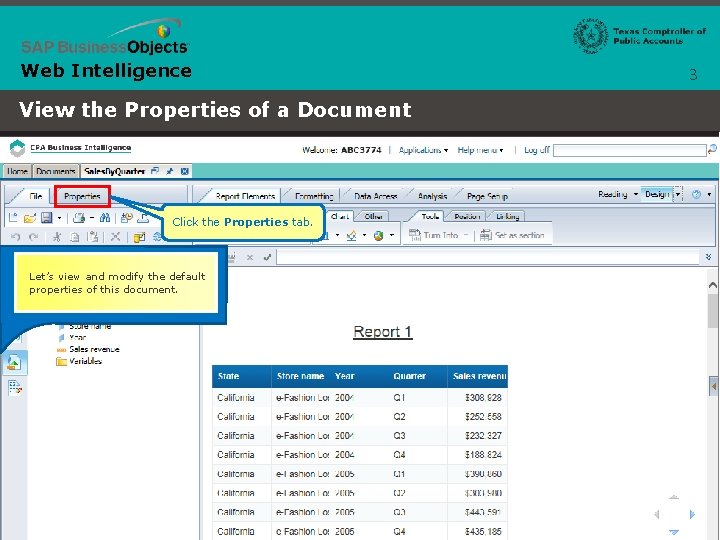Select Sales revenue measure in tree
Screen dimensions: 720x540
[94, 349]
